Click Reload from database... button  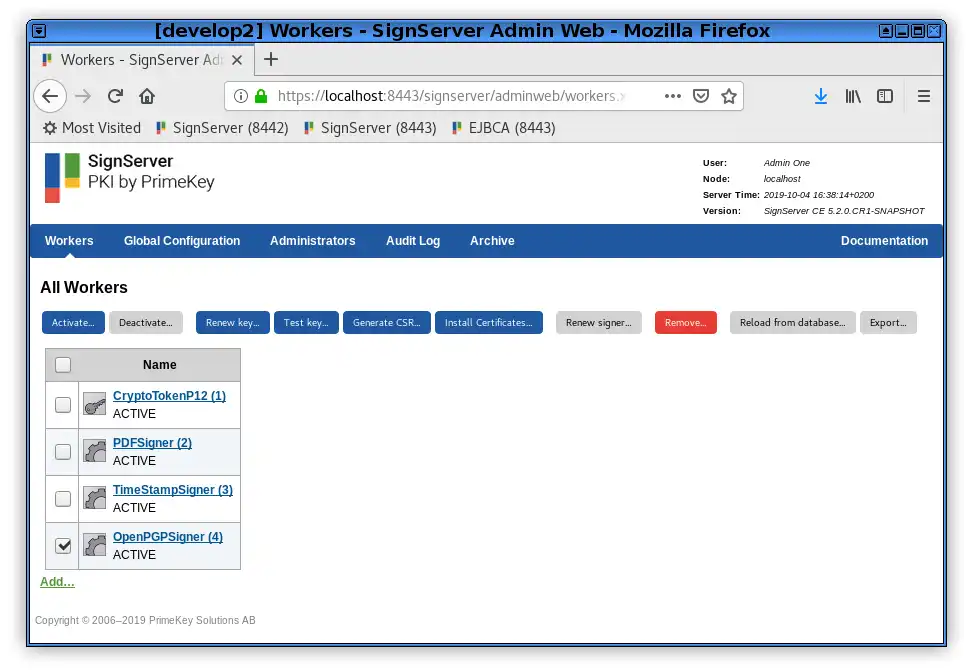click(x=792, y=322)
